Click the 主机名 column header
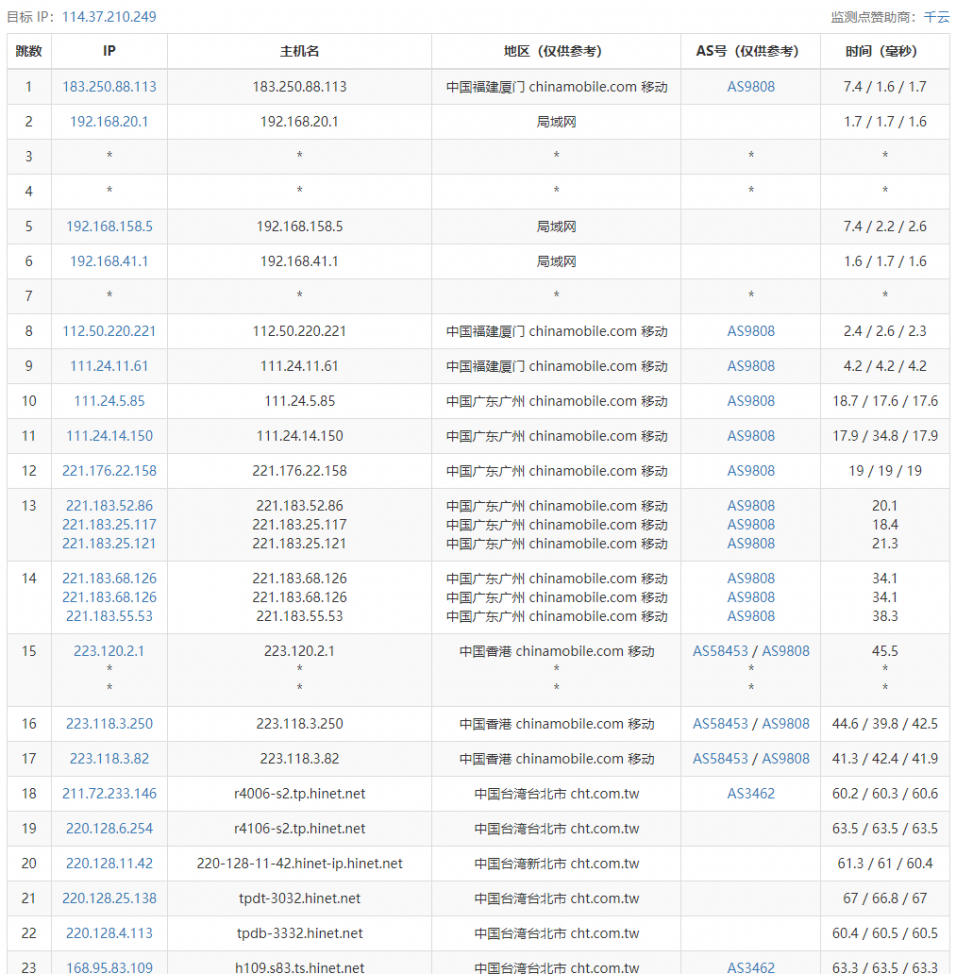Viewport: 956px width, 974px height. 299,51
